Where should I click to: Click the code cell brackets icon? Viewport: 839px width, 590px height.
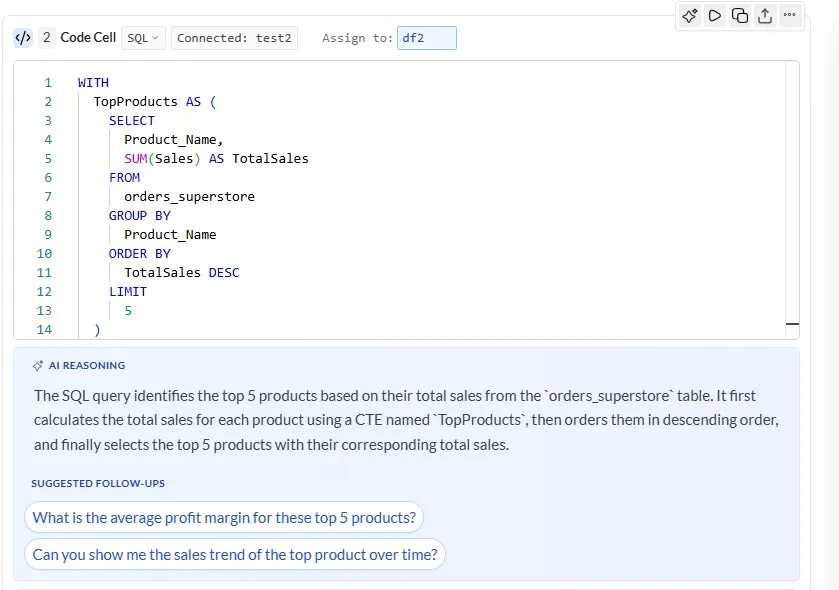coord(23,38)
